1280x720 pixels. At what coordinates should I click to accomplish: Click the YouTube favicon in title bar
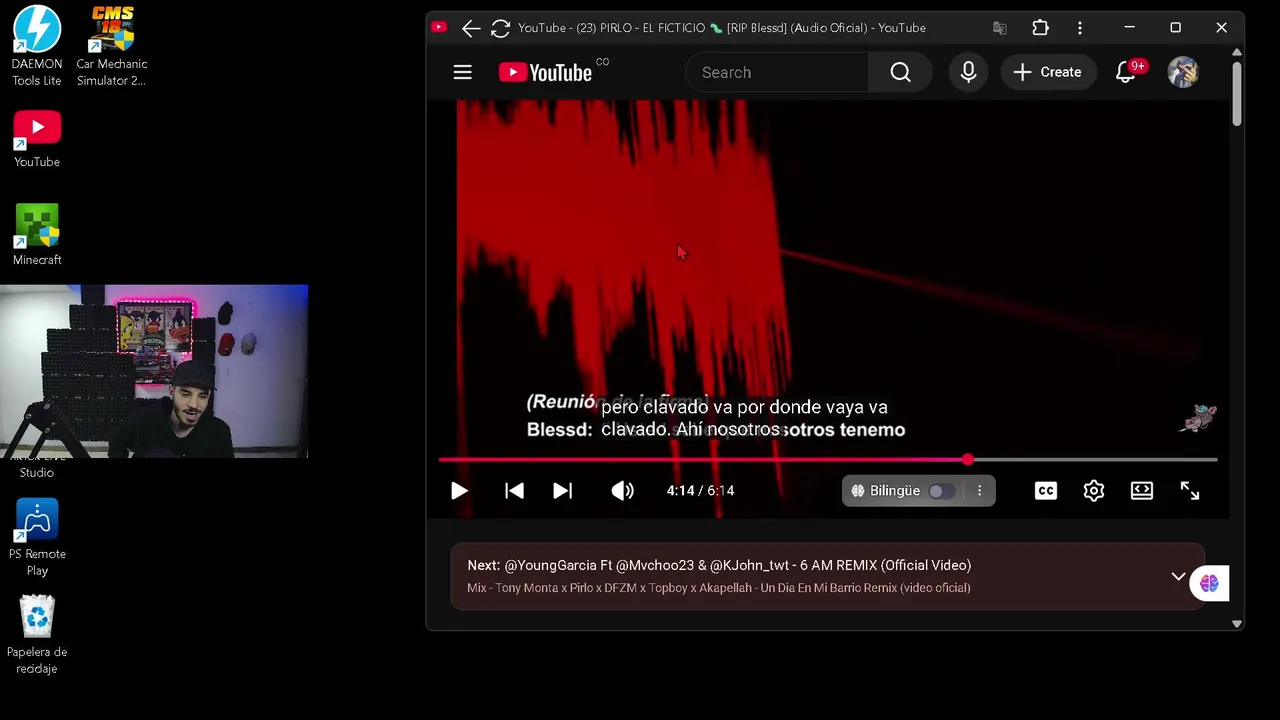pos(439,28)
